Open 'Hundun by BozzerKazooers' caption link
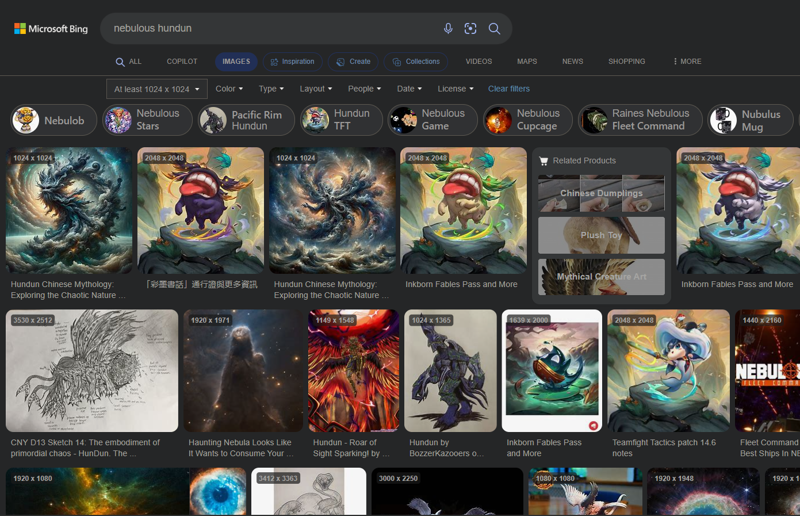Screen dimensions: 800x516 pyautogui.click(x=446, y=448)
